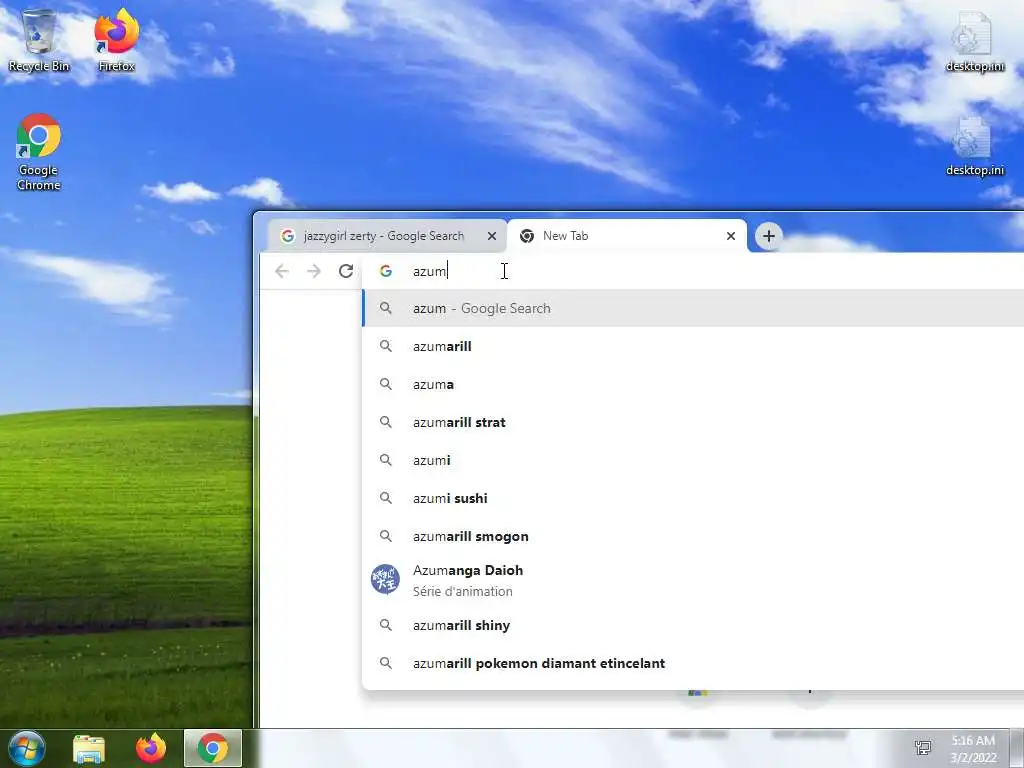Viewport: 1024px width, 768px height.
Task: Choose the 'Azumanga Daioh' animation series suggestion
Action: [x=693, y=580]
